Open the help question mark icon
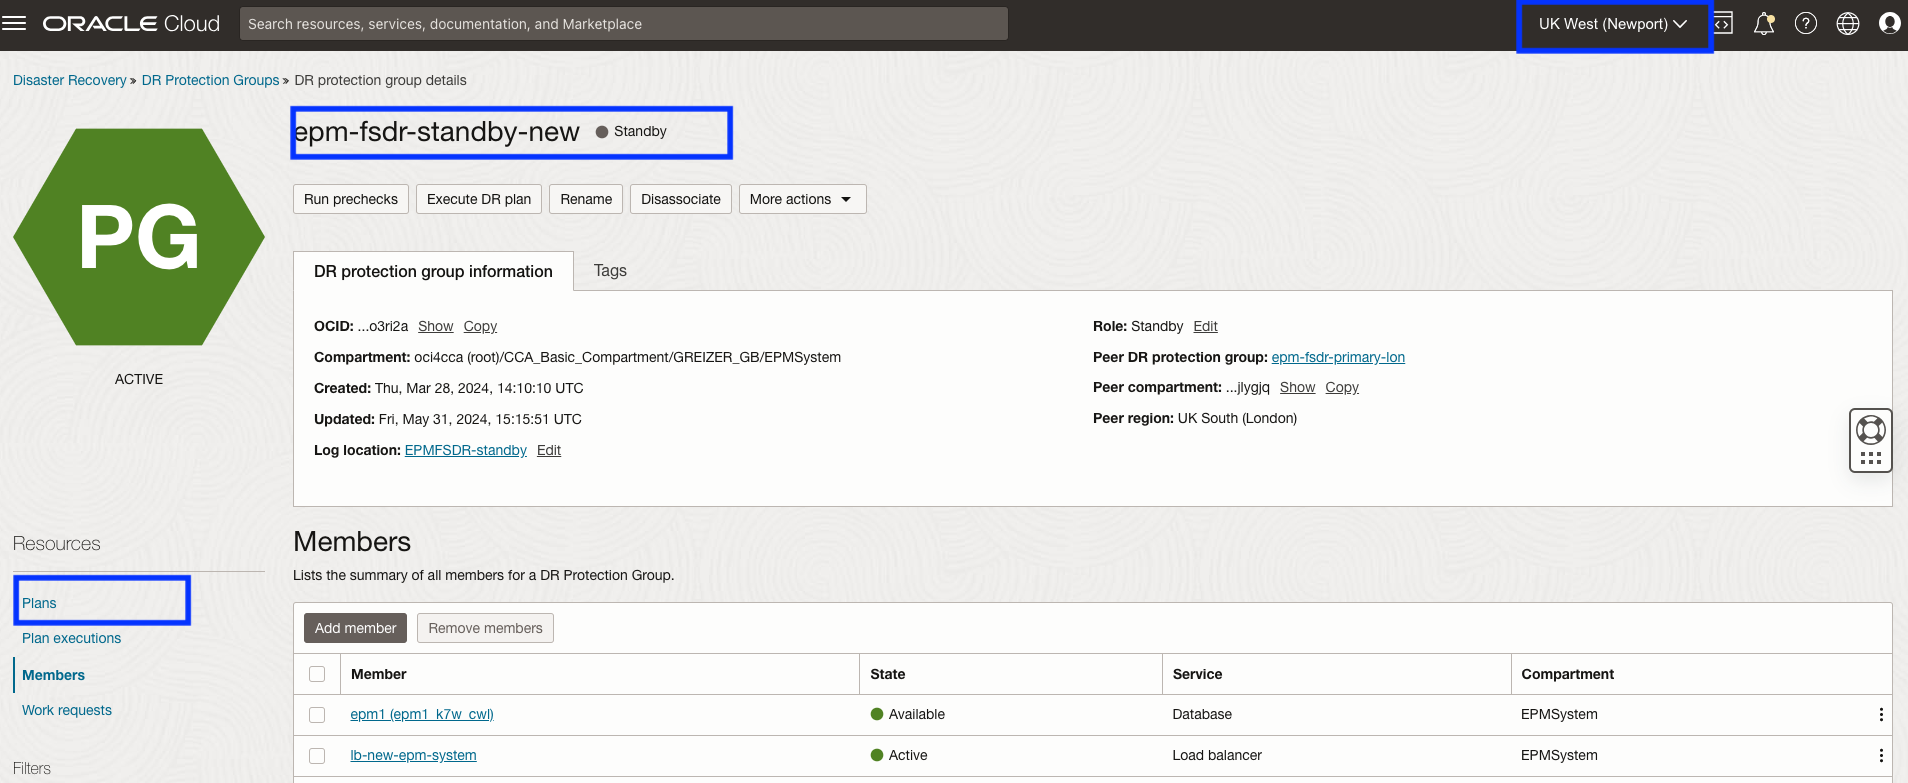Viewport: 1908px width, 783px height. 1806,23
